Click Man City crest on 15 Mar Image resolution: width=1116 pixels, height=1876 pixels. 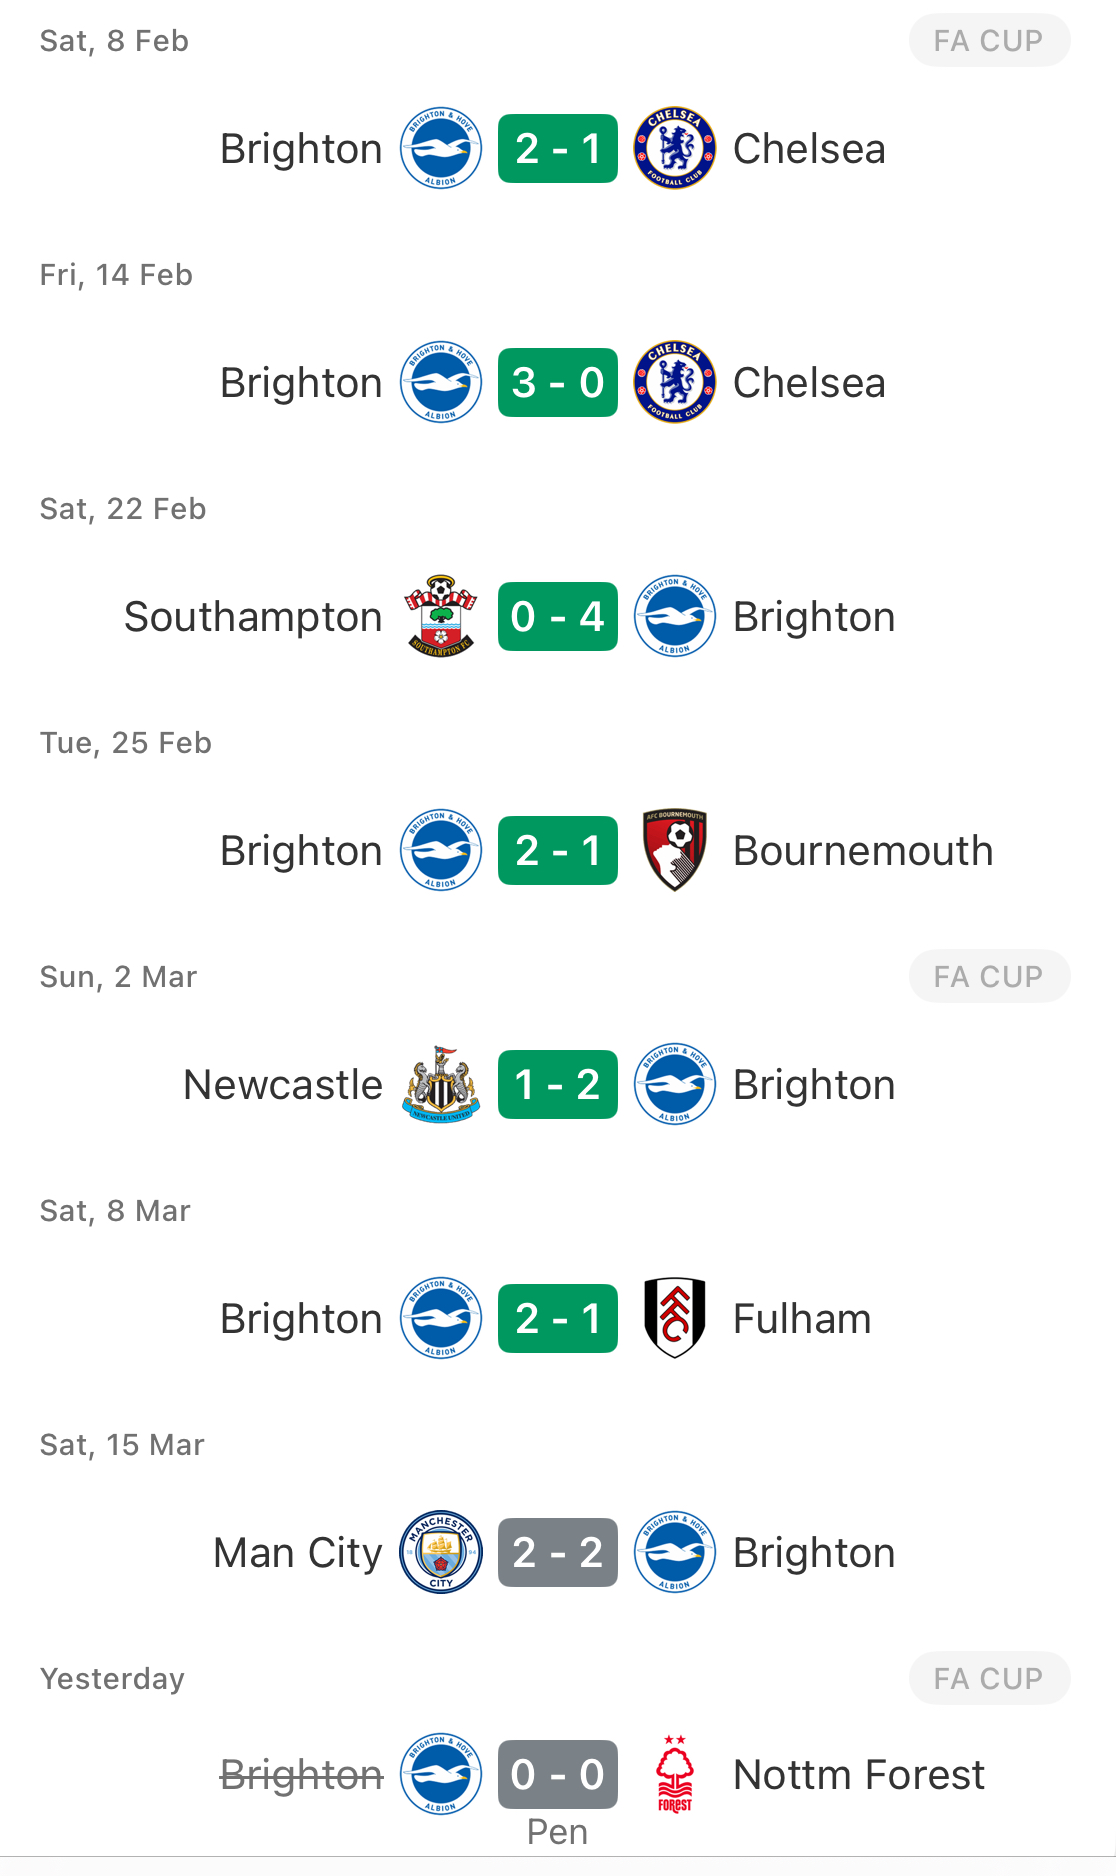click(441, 1552)
